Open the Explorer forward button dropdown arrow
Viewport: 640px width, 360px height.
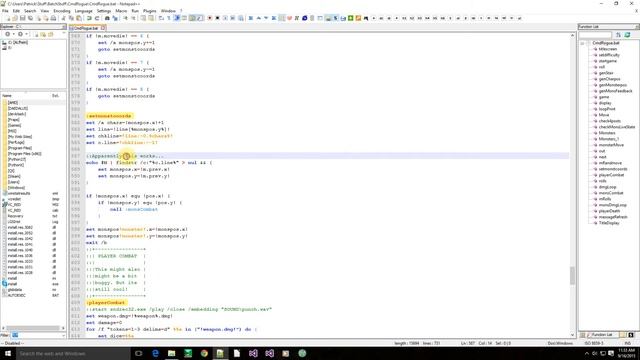26,35
